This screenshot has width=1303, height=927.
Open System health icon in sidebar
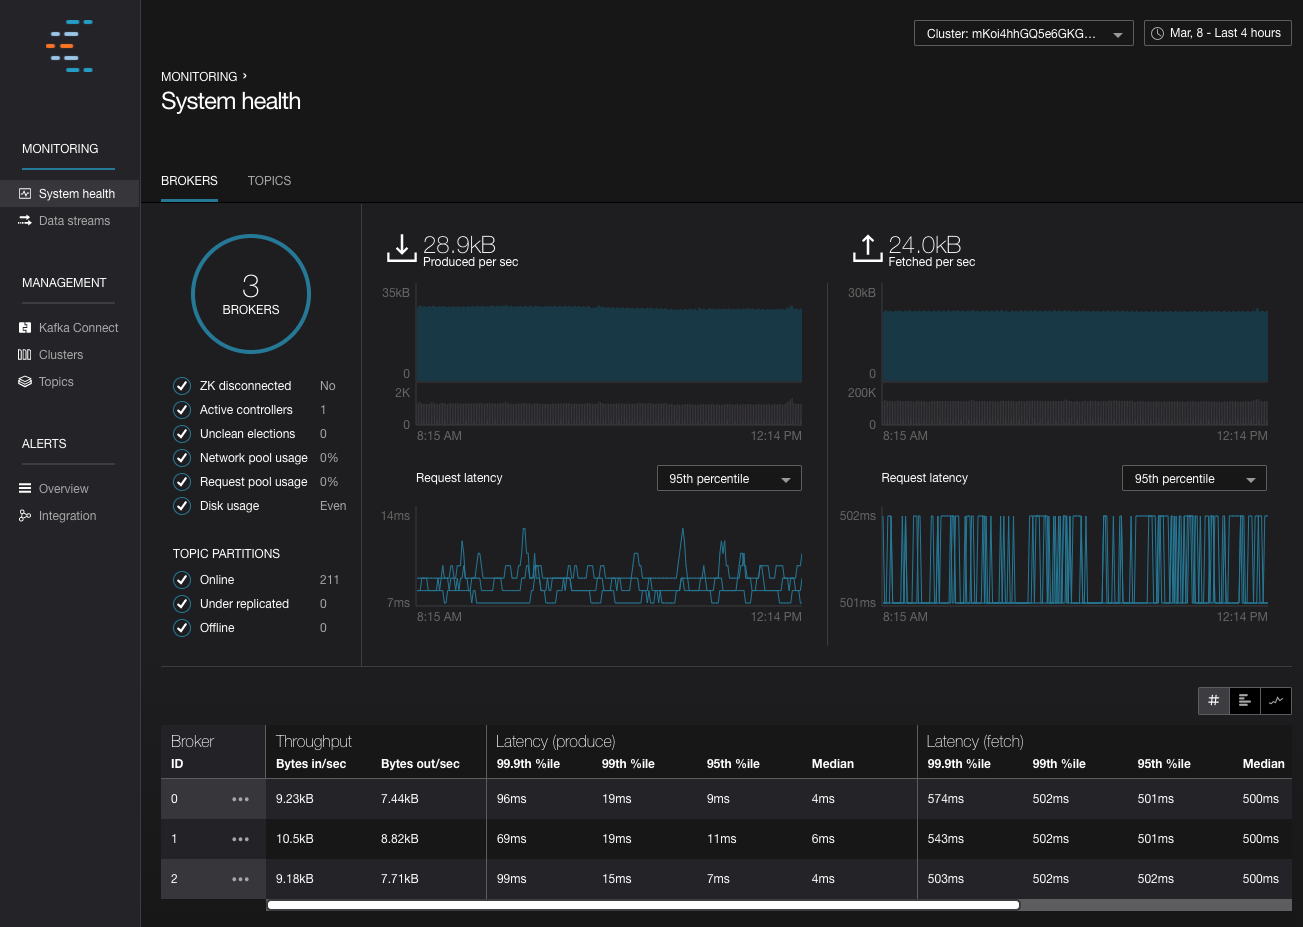[x=25, y=194]
